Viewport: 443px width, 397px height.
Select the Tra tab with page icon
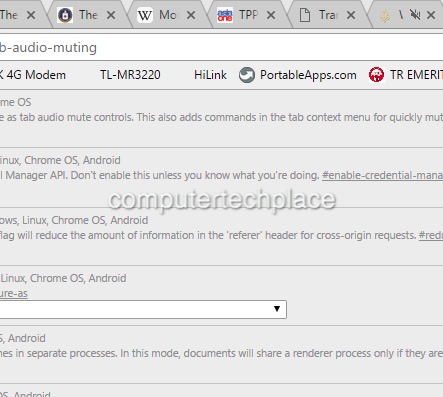328,15
